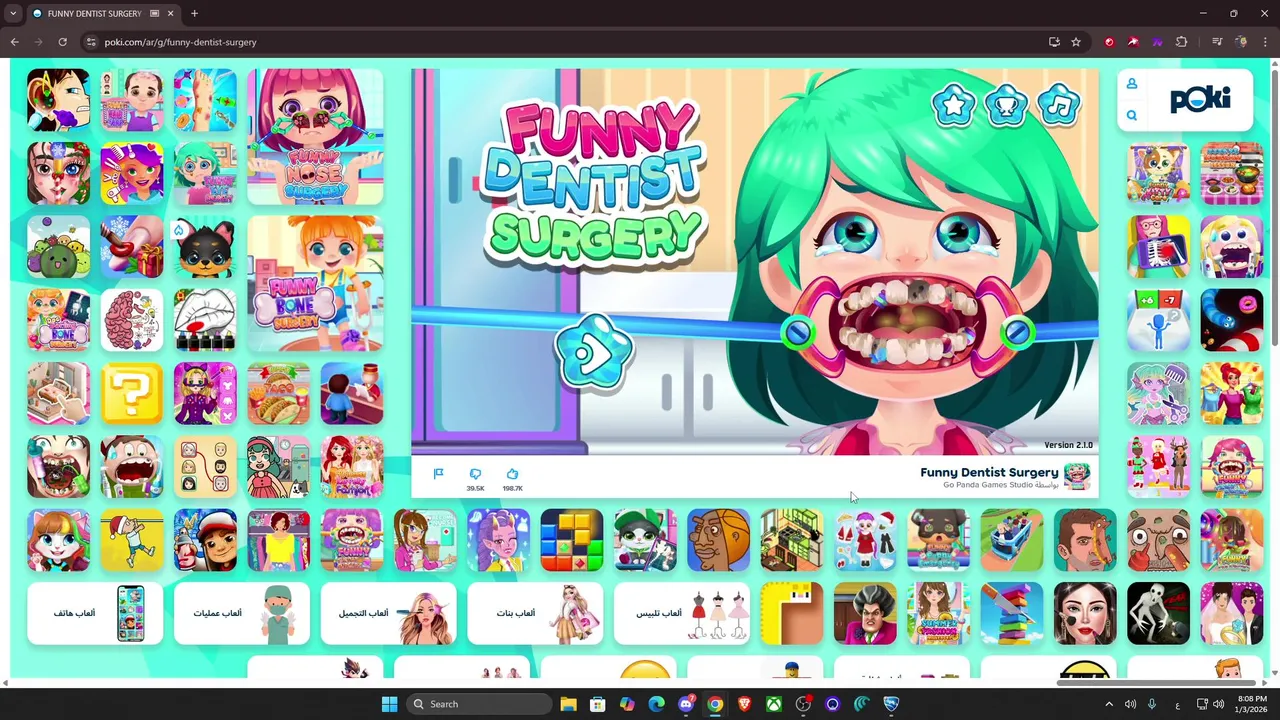Open the yellow block snake game thumbnail
Screen dimensions: 1280x720
(x=791, y=613)
